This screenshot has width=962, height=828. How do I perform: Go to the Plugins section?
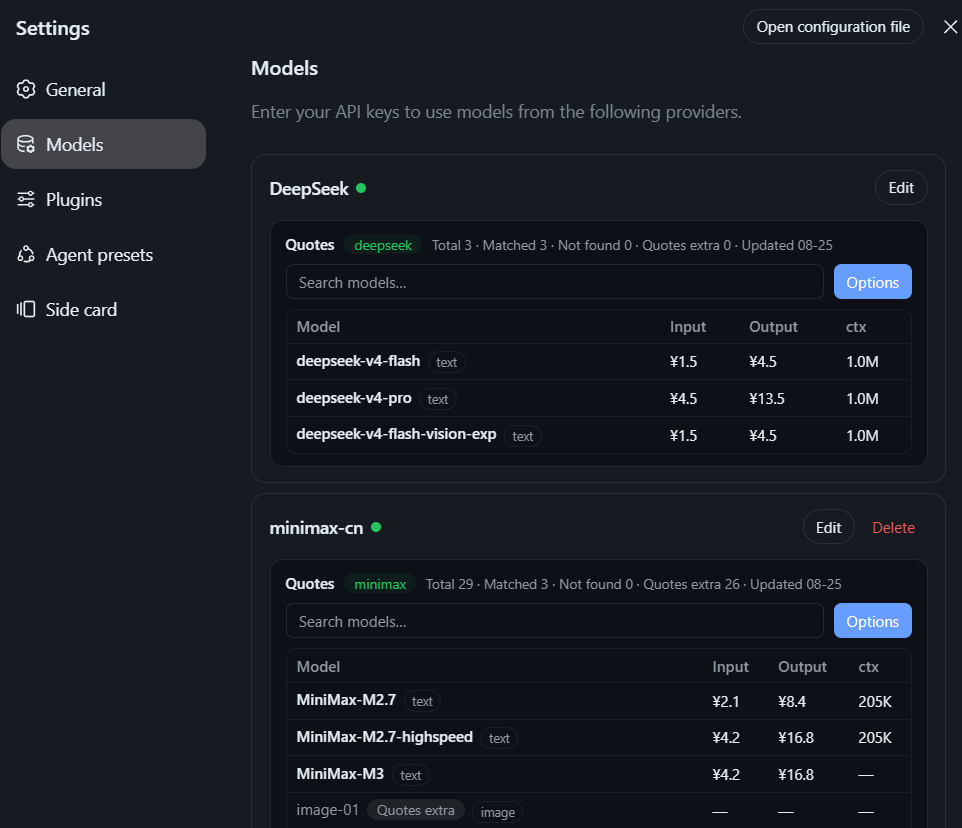pyautogui.click(x=103, y=199)
